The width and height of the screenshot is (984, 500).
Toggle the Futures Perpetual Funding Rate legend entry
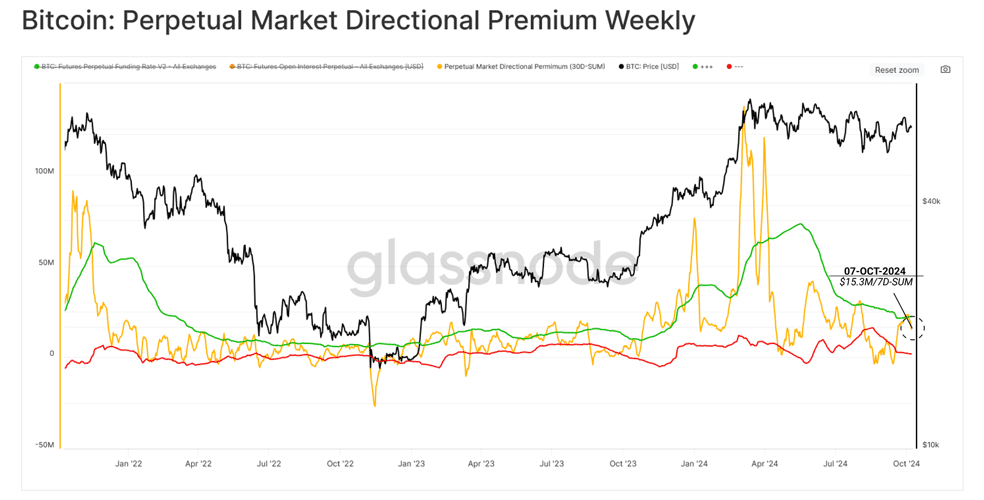(125, 66)
